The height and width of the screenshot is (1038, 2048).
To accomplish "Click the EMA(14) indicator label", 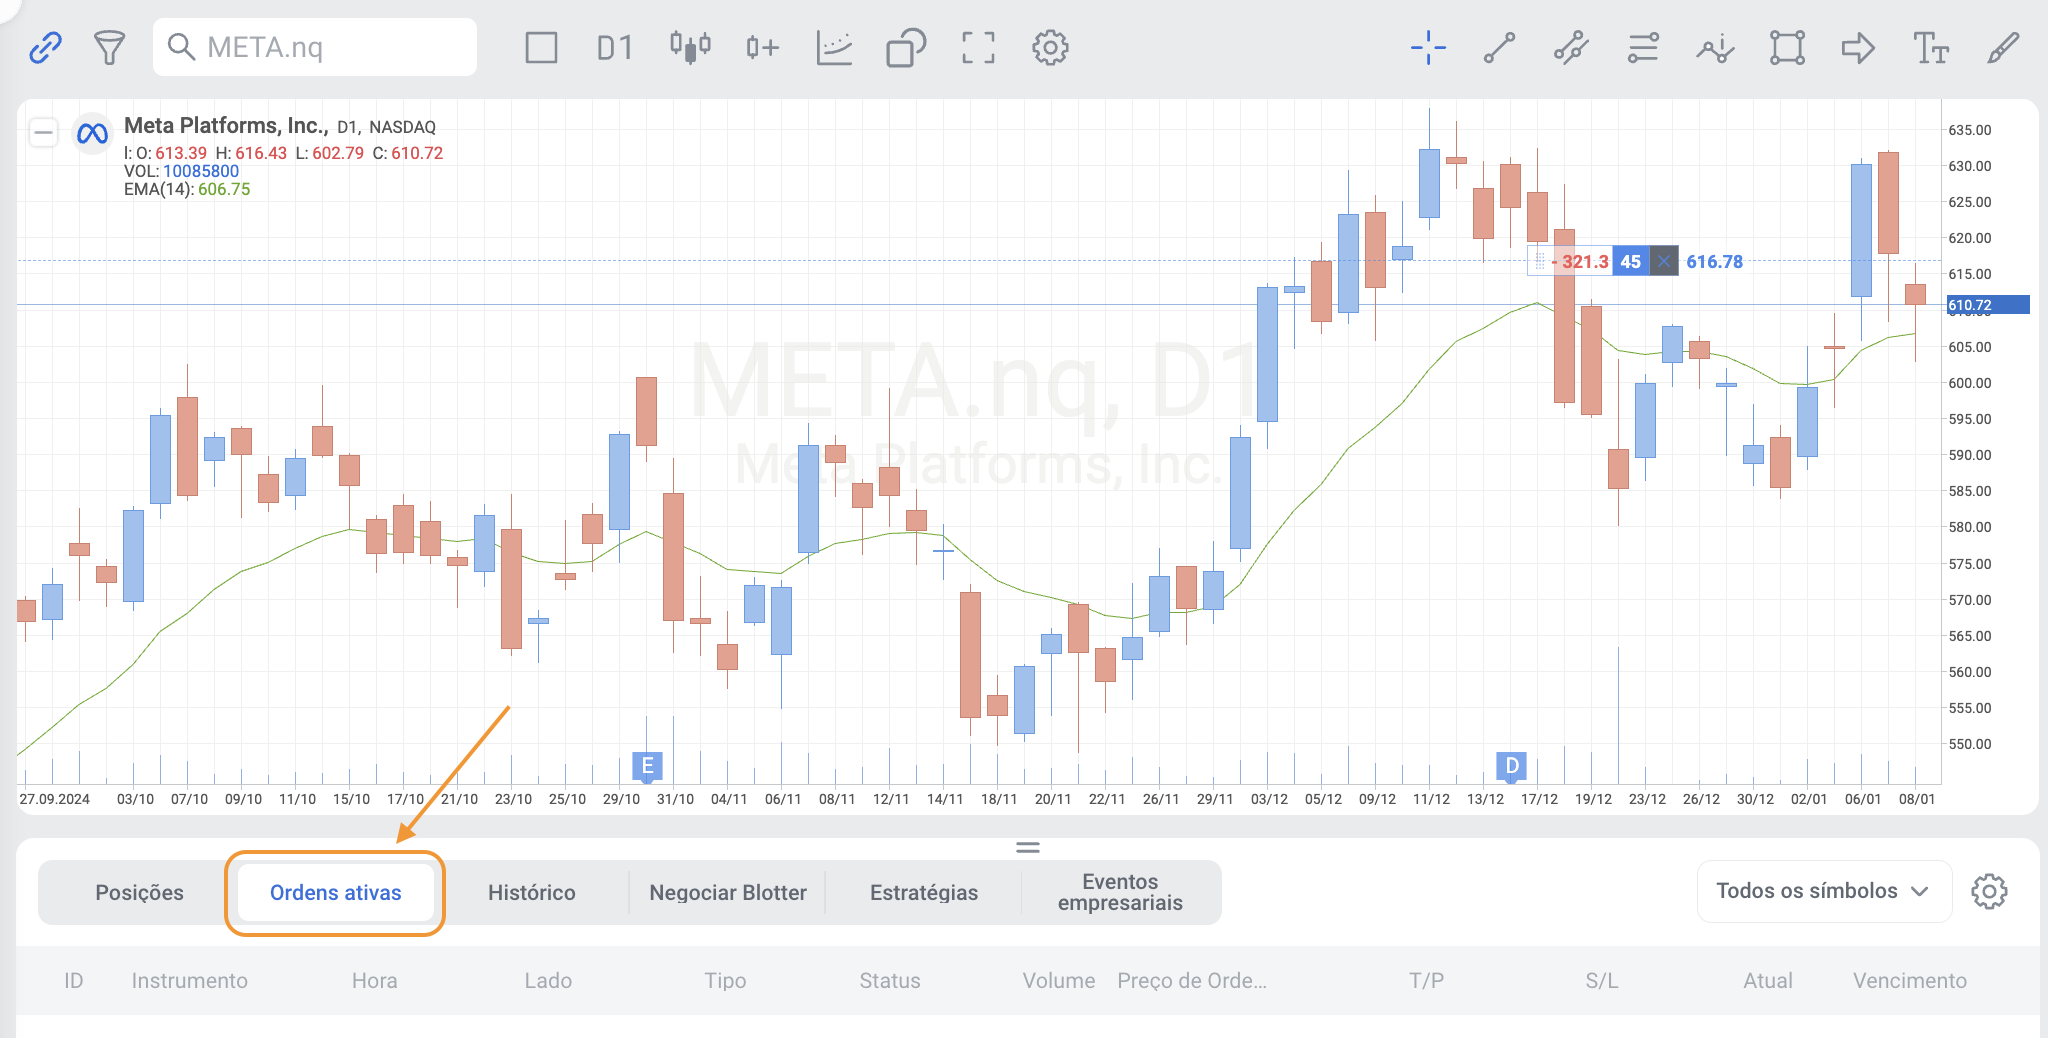I will pyautogui.click(x=187, y=189).
